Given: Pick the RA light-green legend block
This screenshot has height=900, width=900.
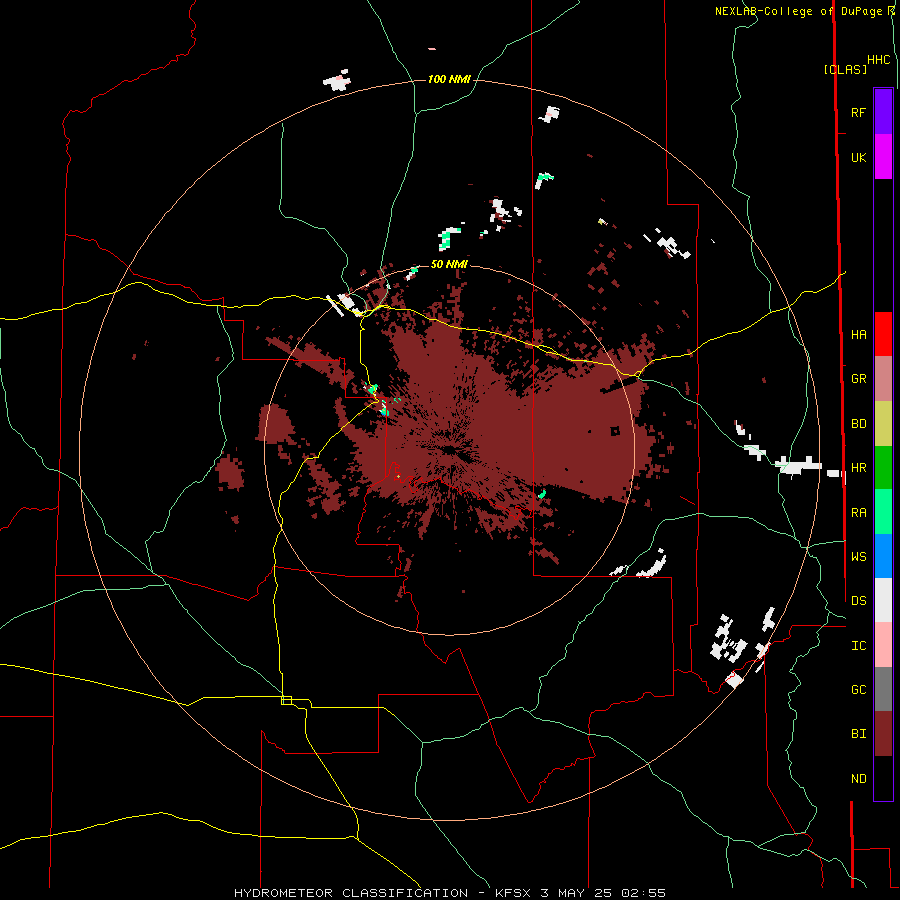Looking at the screenshot, I should 883,512.
